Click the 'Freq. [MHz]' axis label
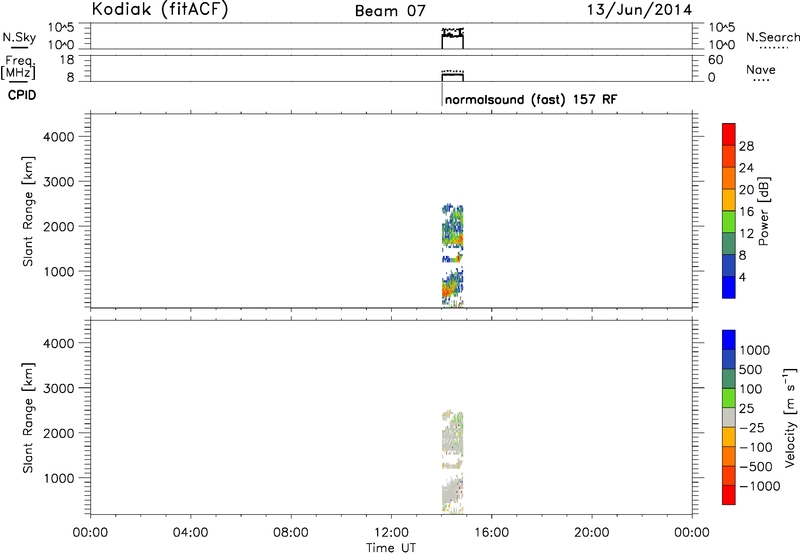The width and height of the screenshot is (800, 554). pos(19,67)
